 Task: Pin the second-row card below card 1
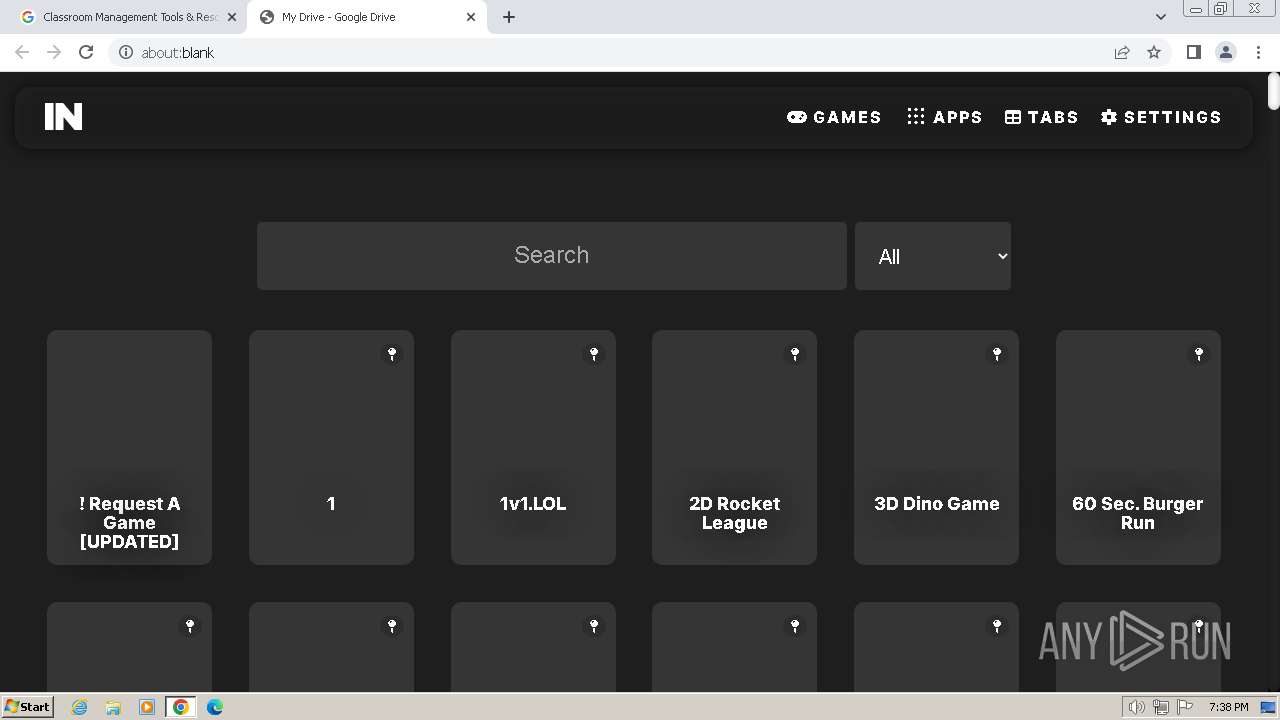click(392, 626)
